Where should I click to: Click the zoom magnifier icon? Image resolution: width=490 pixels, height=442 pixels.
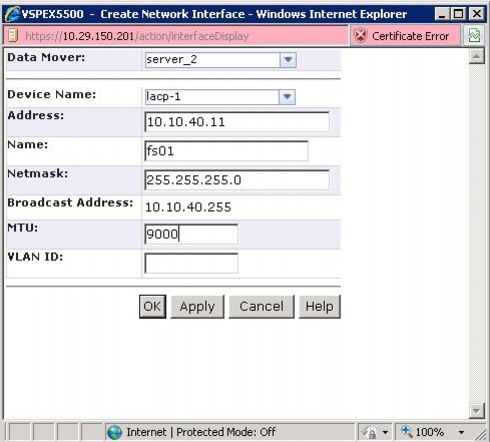coord(406,432)
